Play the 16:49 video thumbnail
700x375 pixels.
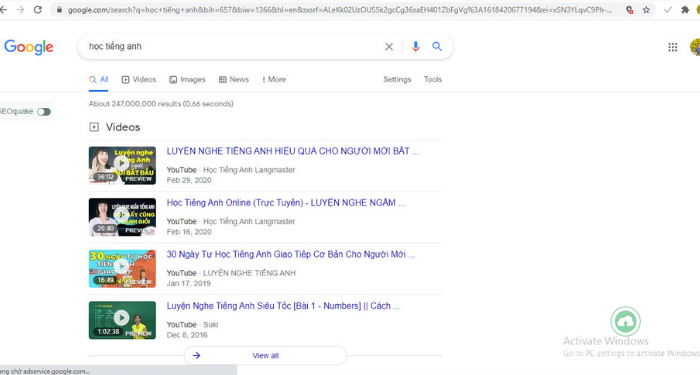(122, 268)
